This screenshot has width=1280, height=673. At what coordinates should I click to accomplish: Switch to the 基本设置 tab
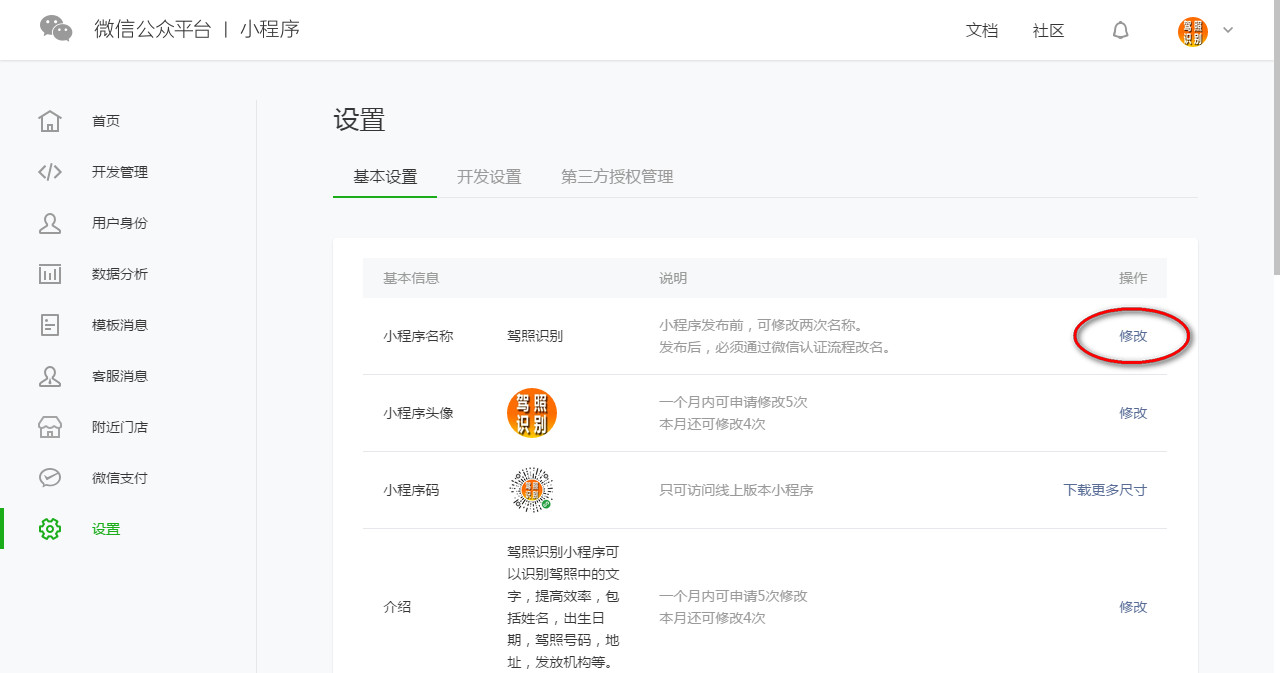tap(385, 177)
